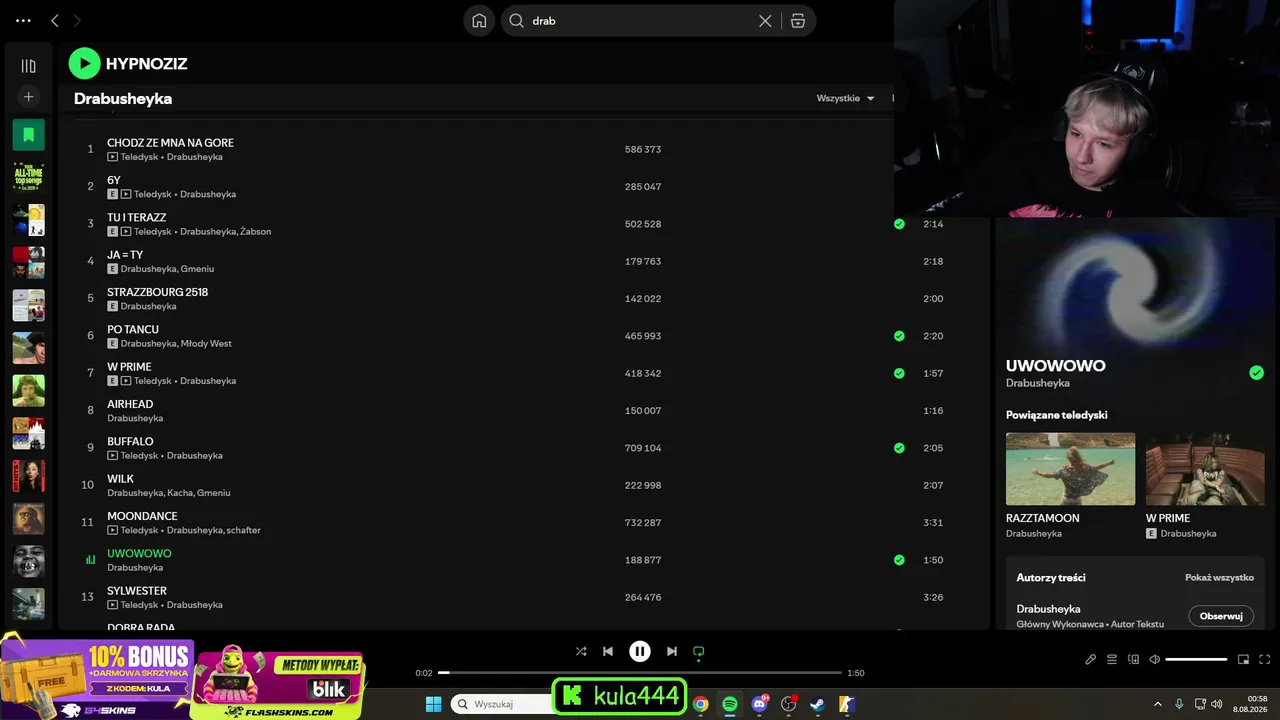Toggle shuffle playback
1280x720 pixels.
click(581, 651)
